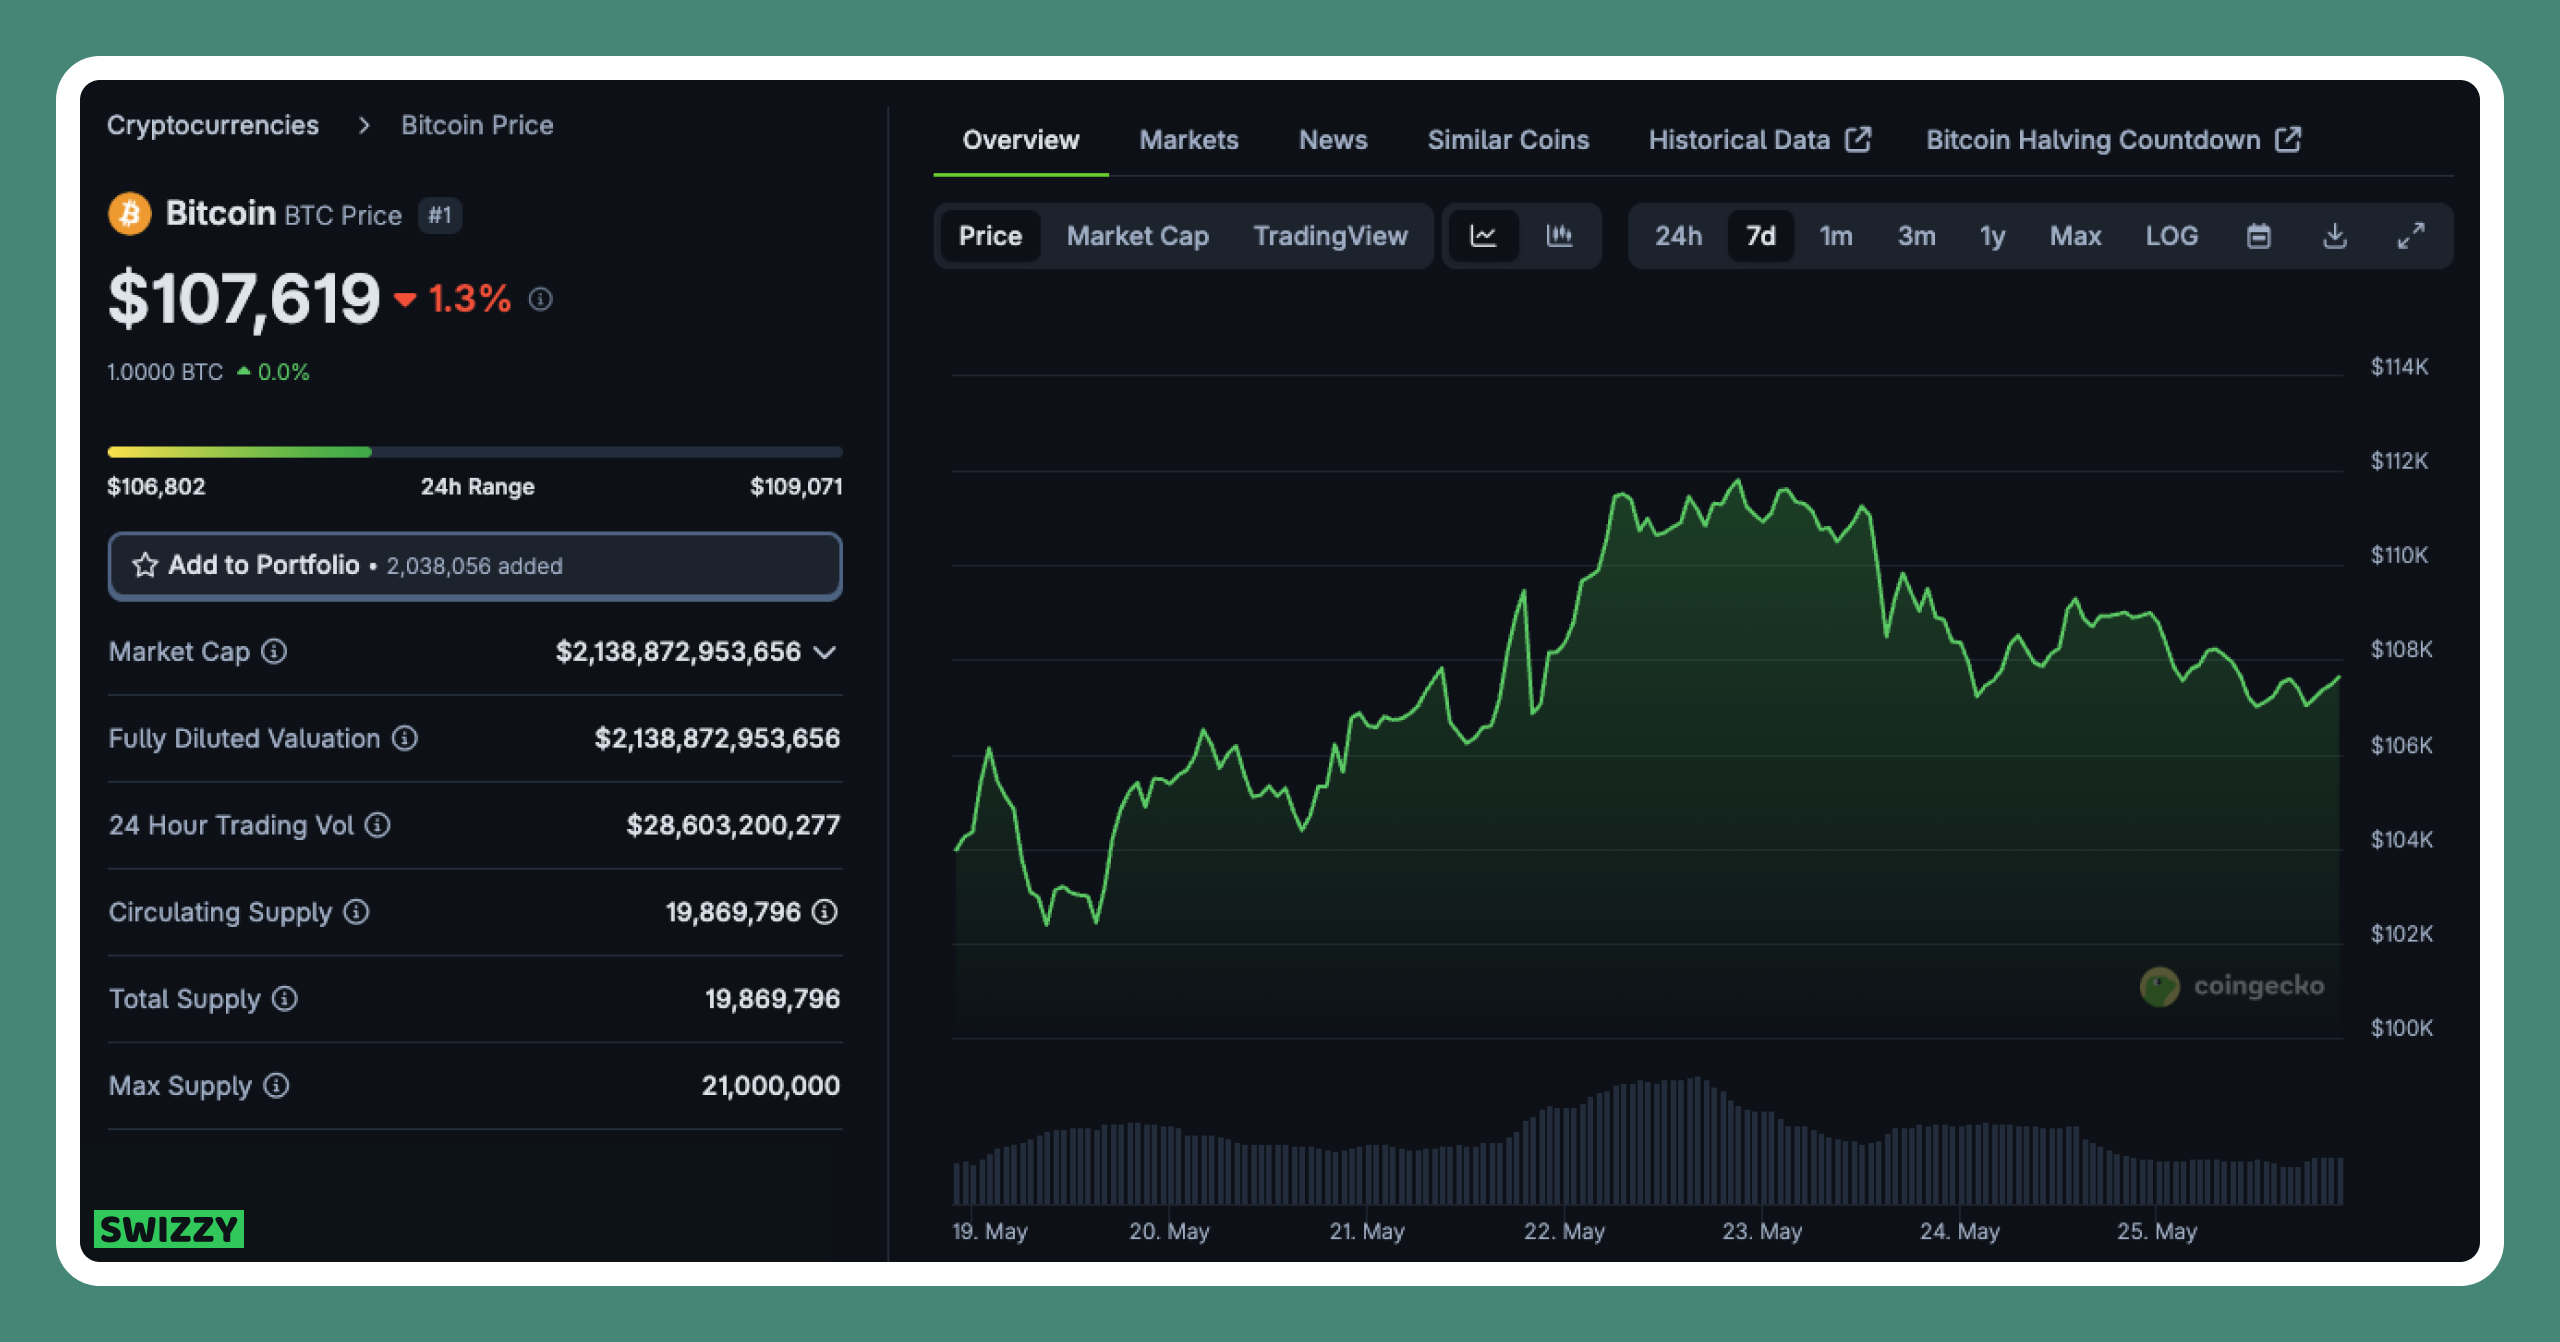
Task: Open info icon next to 19,869,796 circulating value
Action: [x=825, y=912]
